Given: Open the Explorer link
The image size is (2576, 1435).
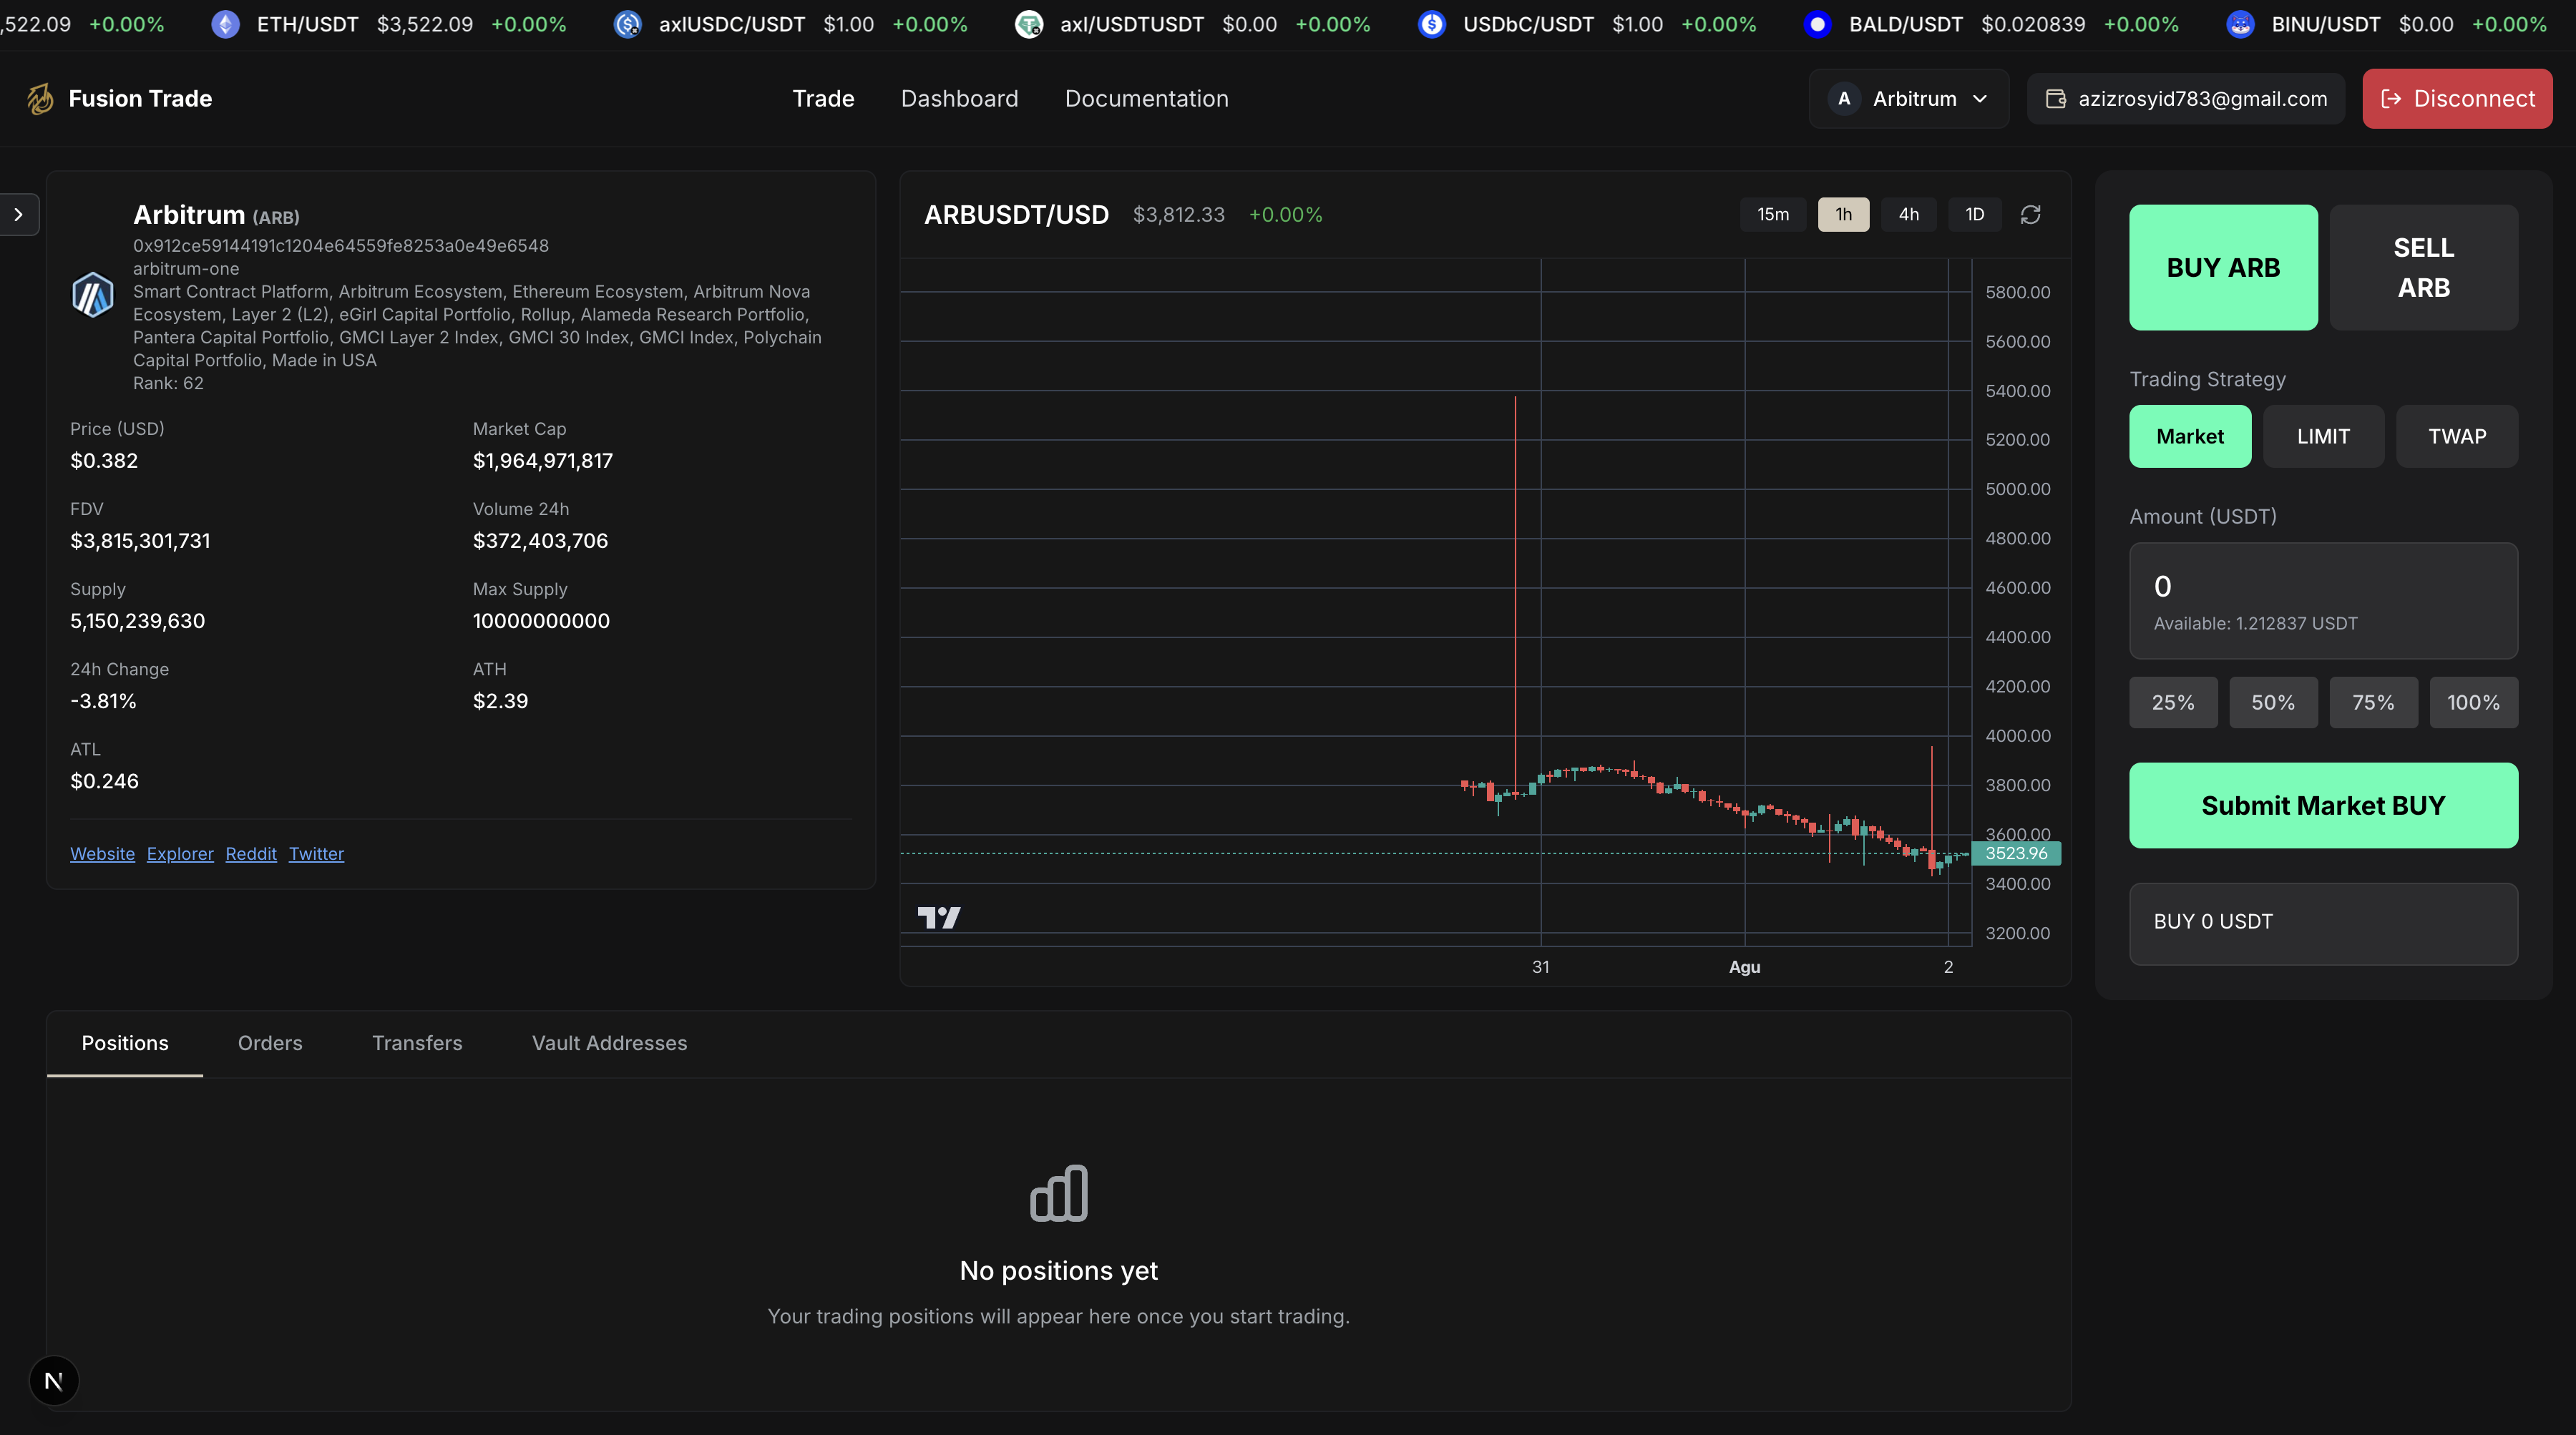Looking at the screenshot, I should [180, 853].
